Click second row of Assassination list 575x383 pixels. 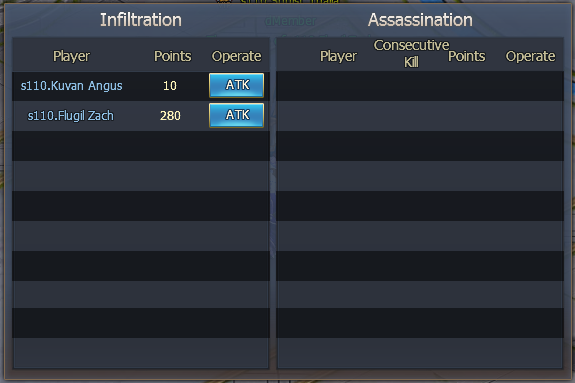click(x=420, y=116)
